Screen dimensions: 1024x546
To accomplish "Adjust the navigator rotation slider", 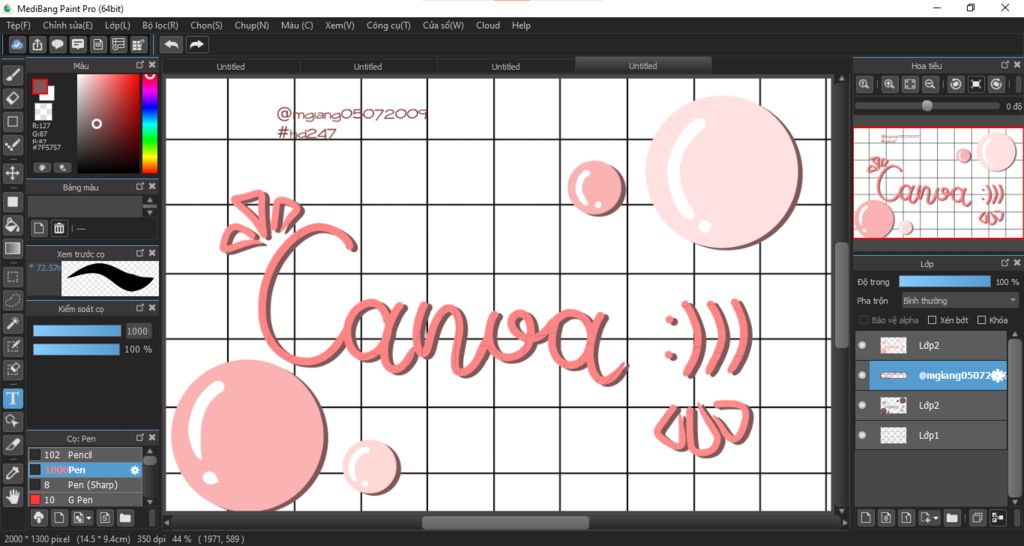I will click(927, 106).
